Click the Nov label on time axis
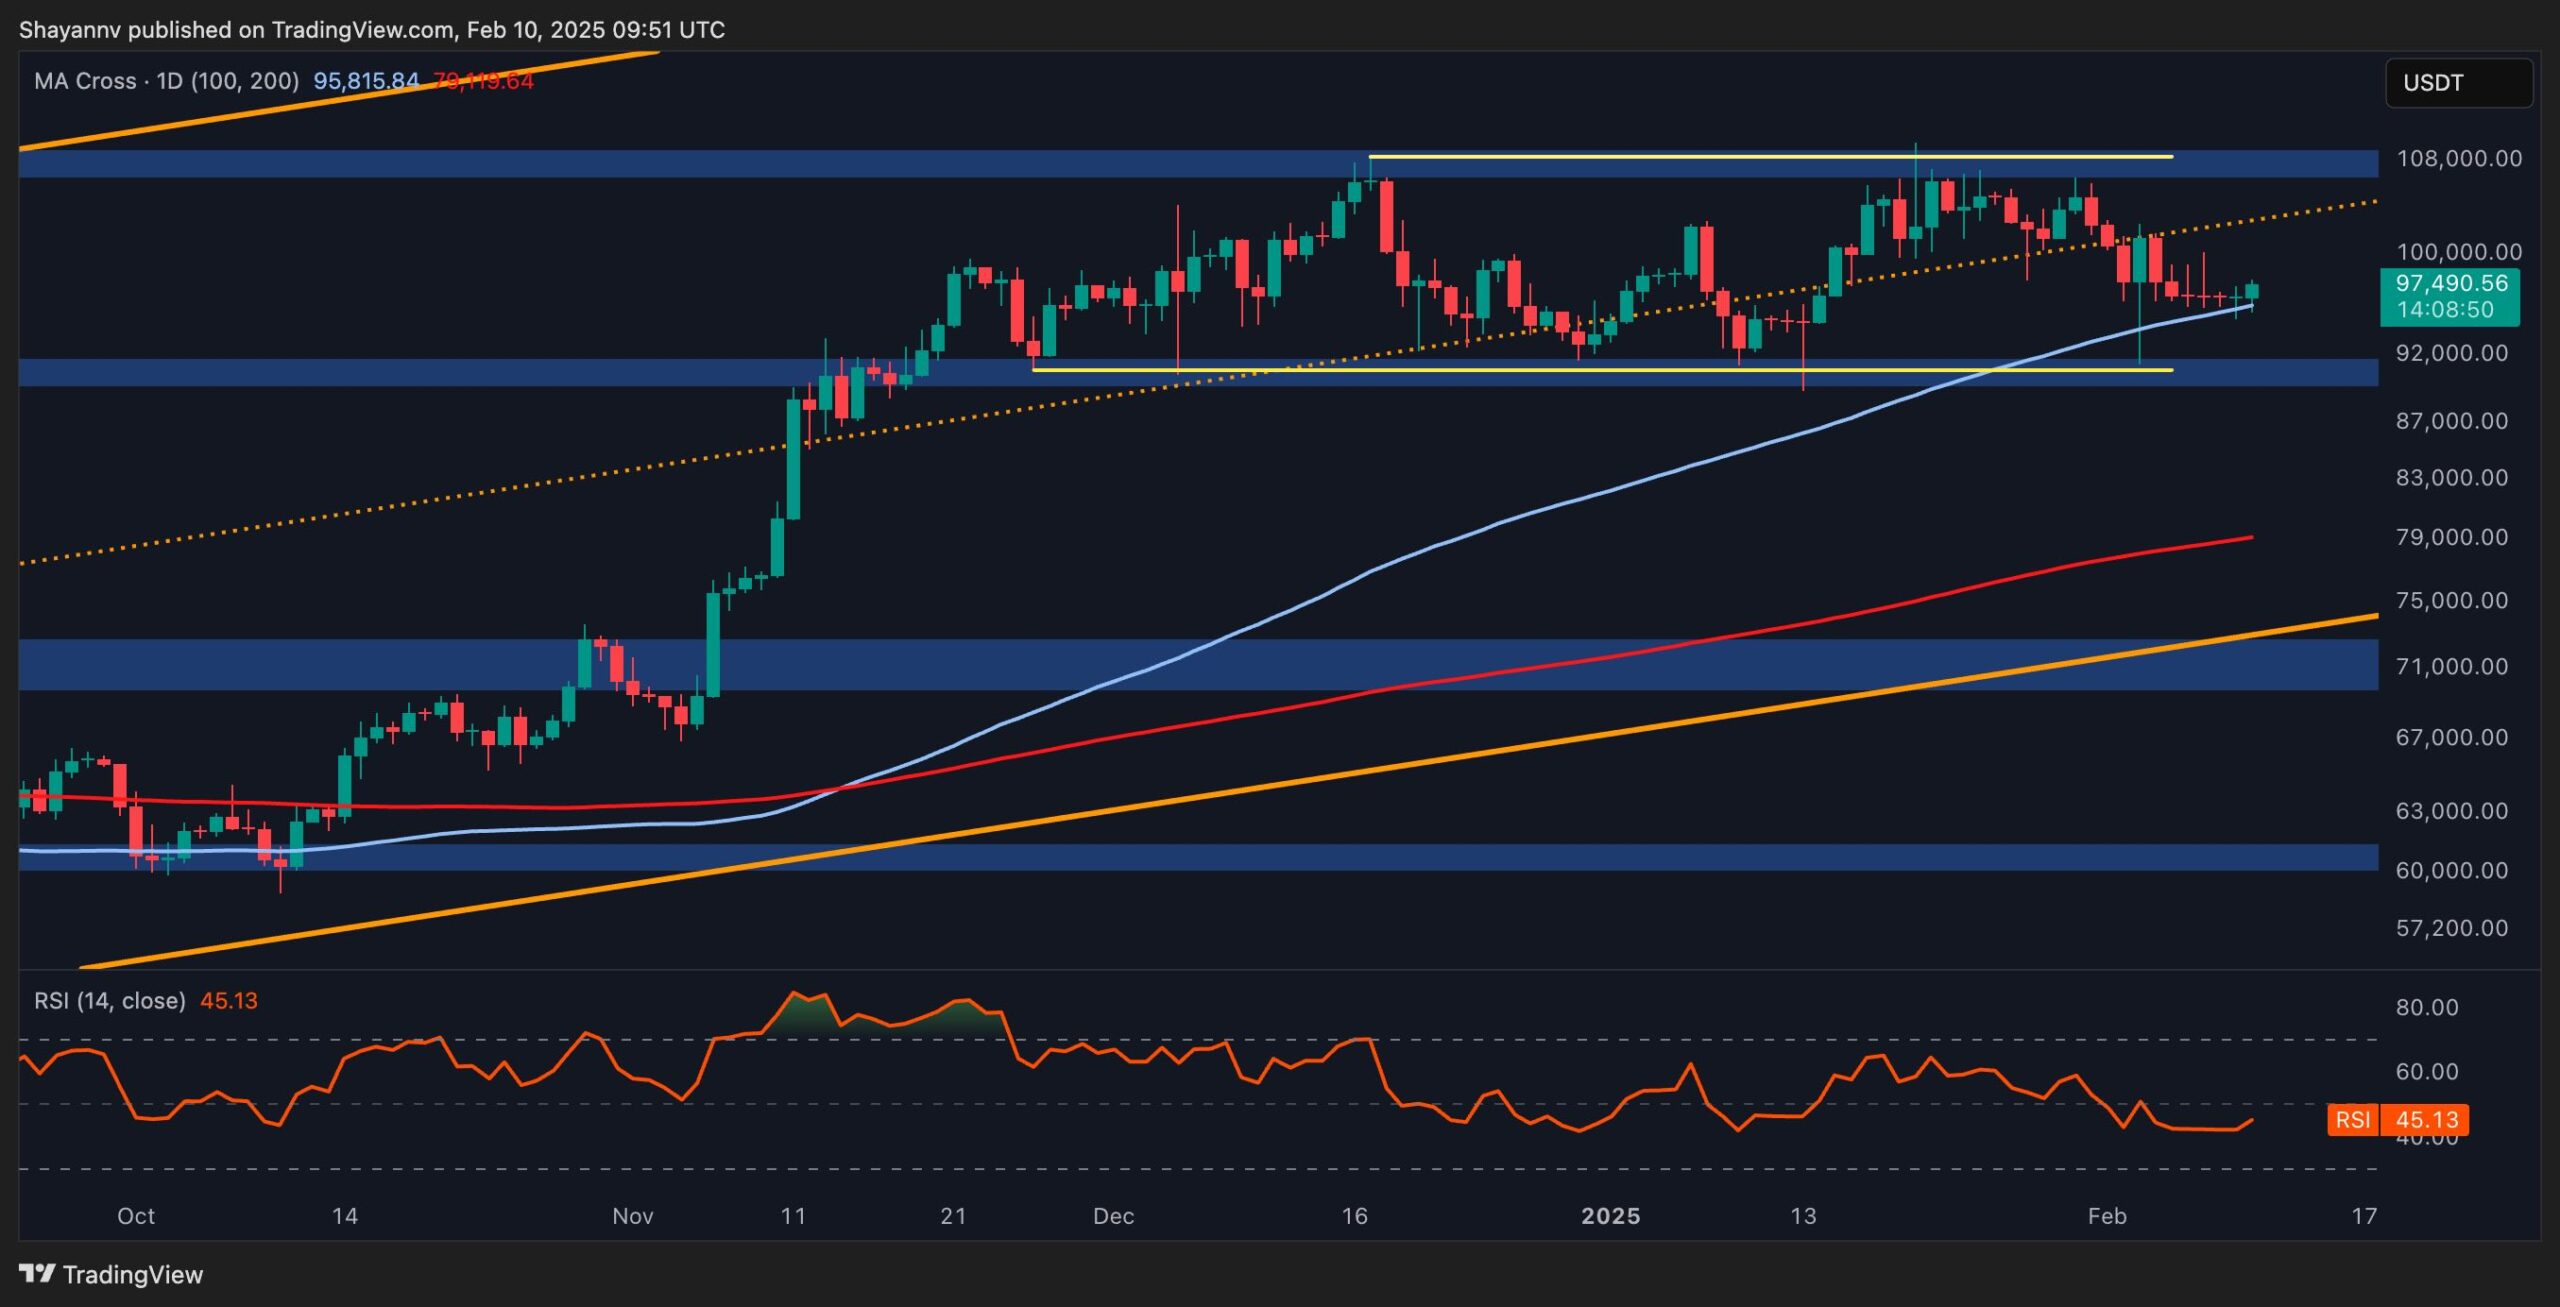 click(632, 1216)
